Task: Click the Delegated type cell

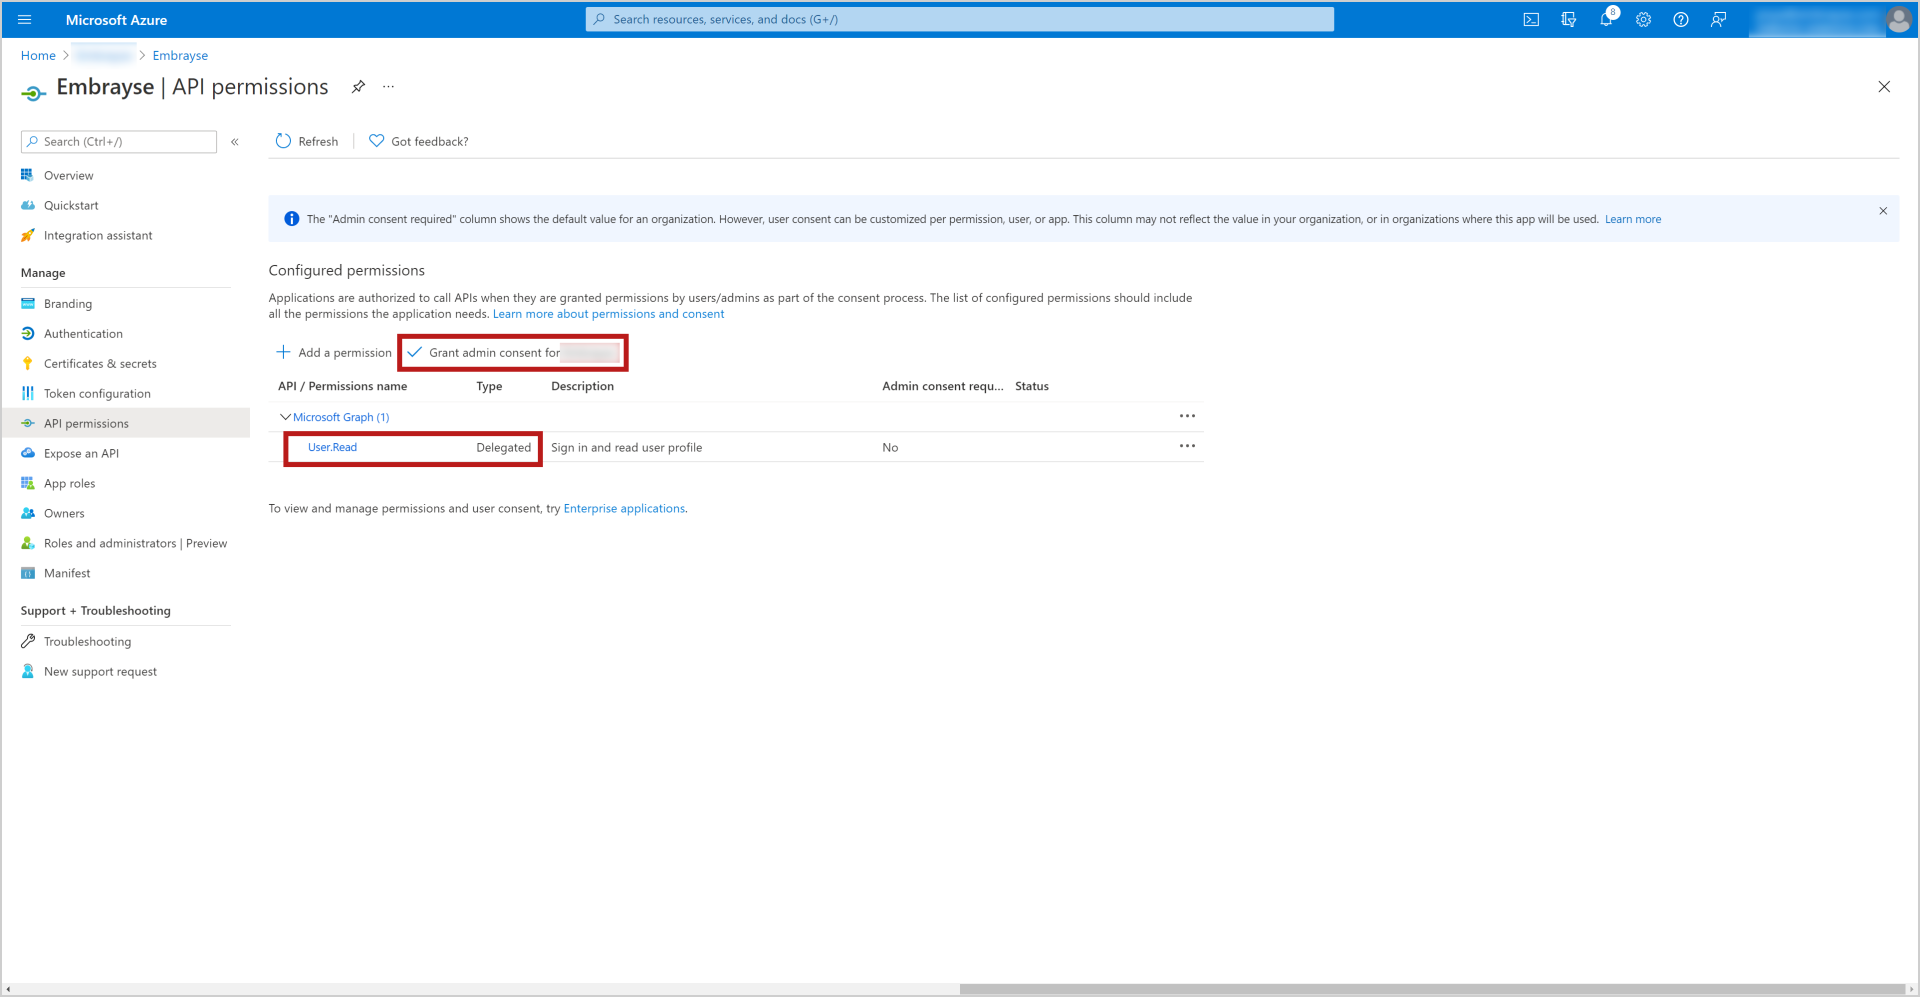Action: click(x=503, y=447)
